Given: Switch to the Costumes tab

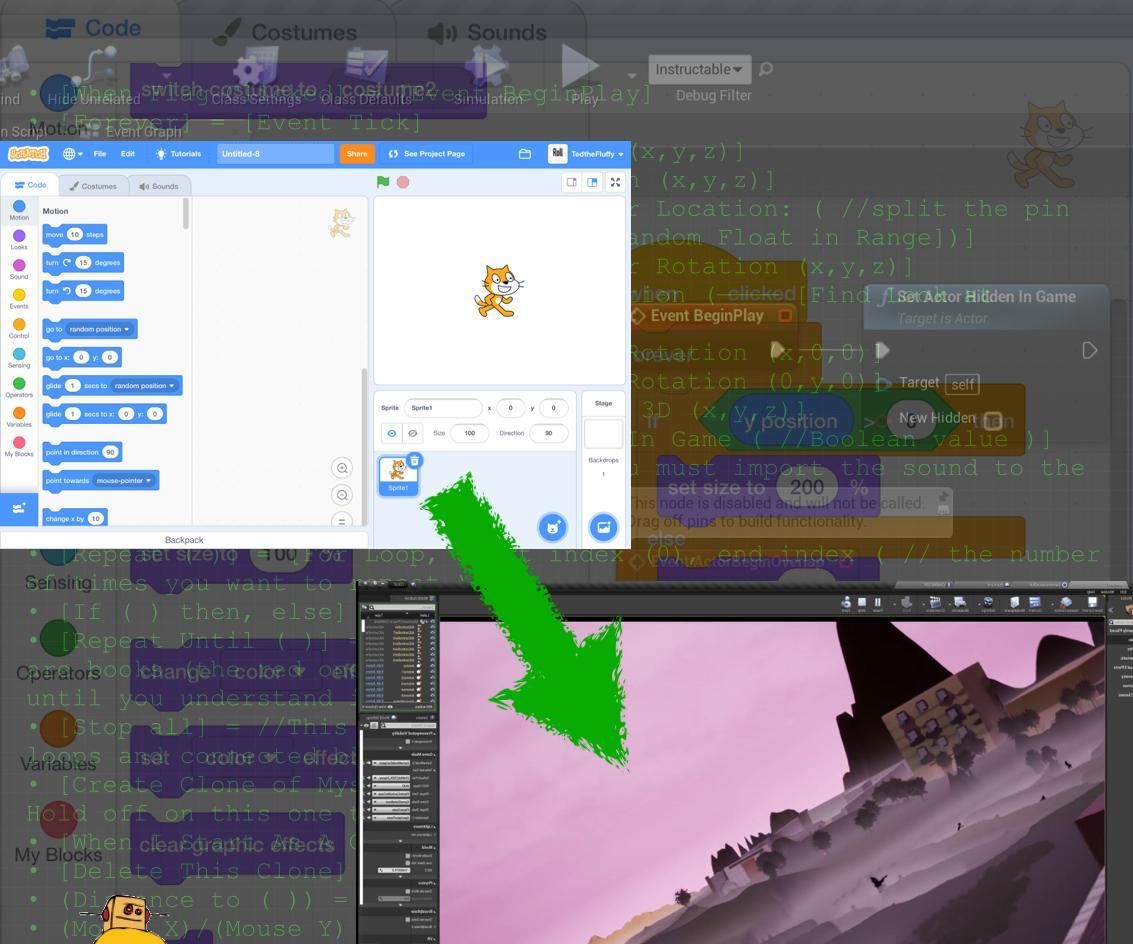Looking at the screenshot, I should pyautogui.click(x=94, y=185).
